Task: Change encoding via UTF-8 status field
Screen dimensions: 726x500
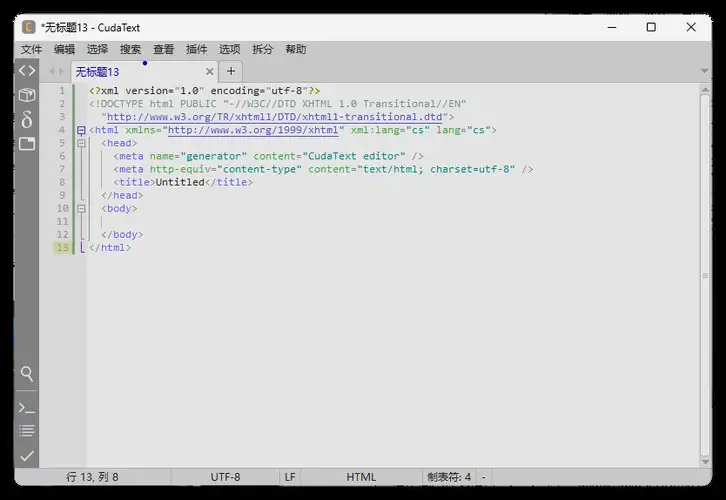Action: [x=225, y=477]
